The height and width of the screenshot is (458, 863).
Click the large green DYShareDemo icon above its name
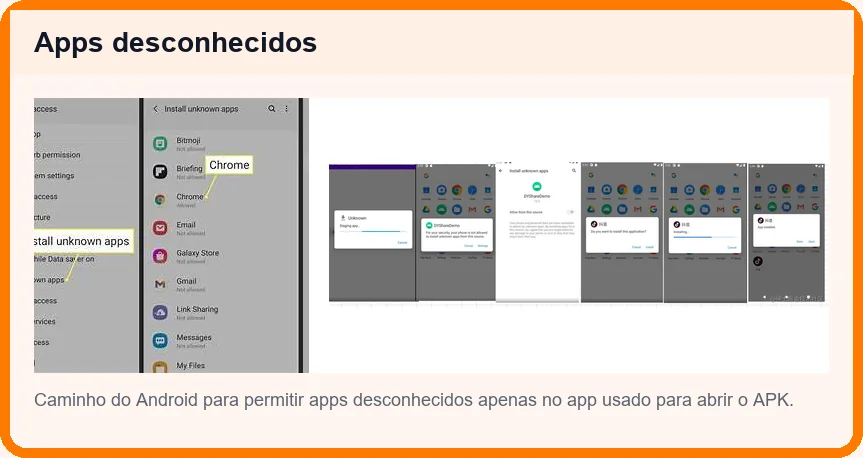(x=537, y=187)
